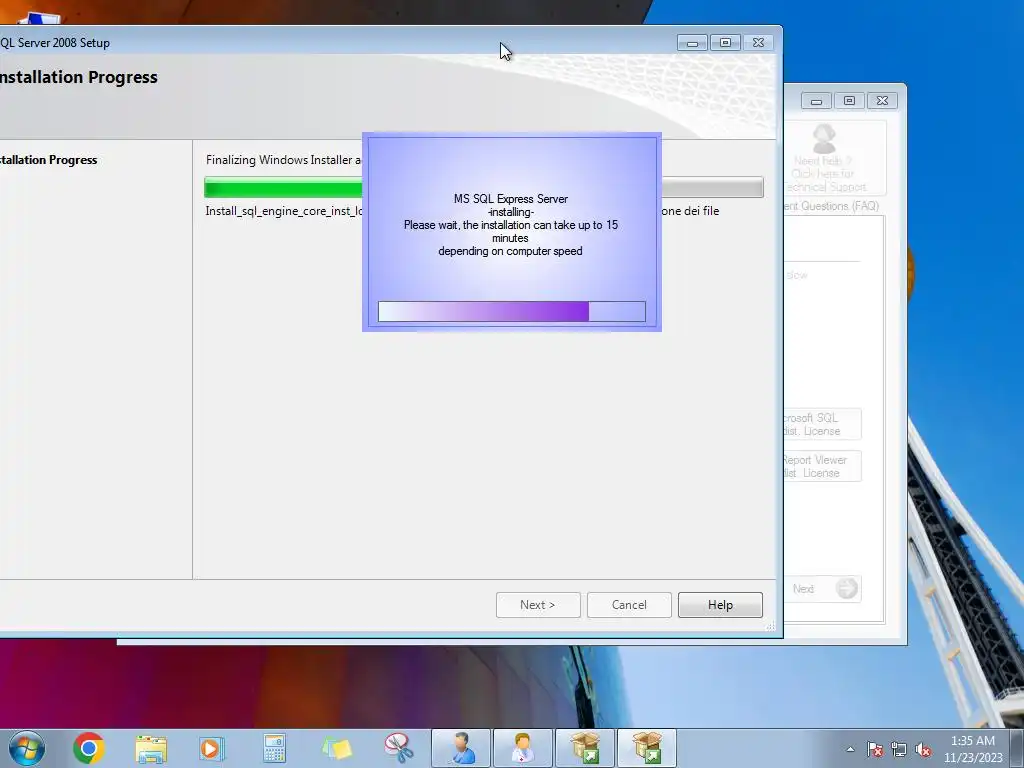1024x768 pixels.
Task: Minimize the SQL Server 2008 Setup window
Action: coord(692,43)
